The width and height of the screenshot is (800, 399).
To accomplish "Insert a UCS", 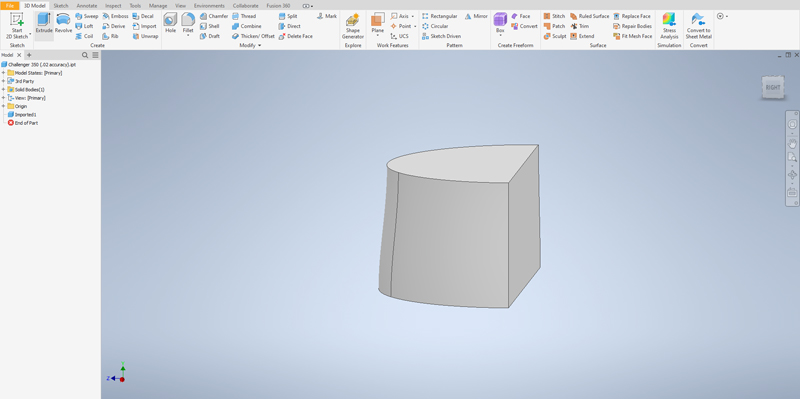I will pos(399,36).
